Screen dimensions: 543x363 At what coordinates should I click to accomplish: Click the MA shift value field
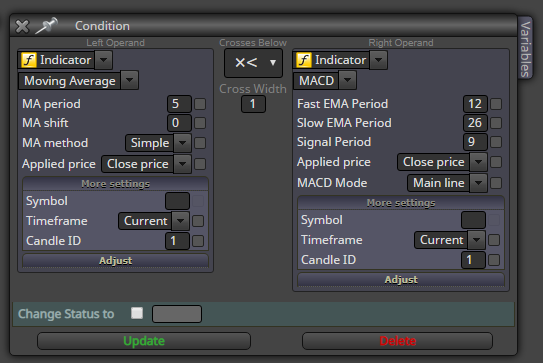(x=179, y=123)
